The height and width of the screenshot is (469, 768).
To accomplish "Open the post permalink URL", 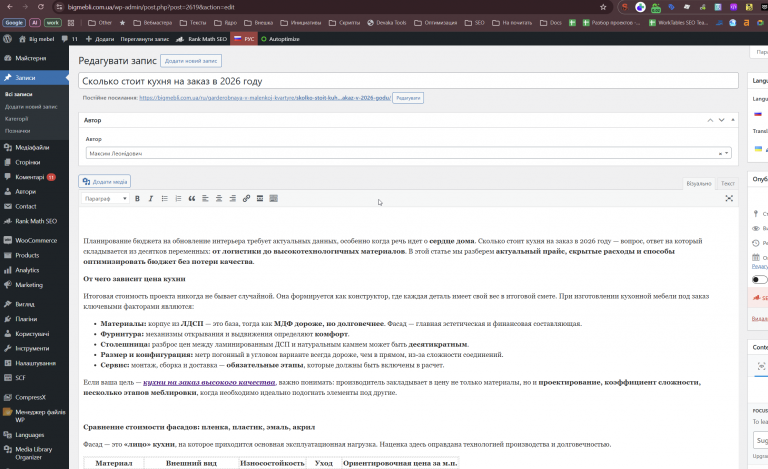I will click(265, 98).
